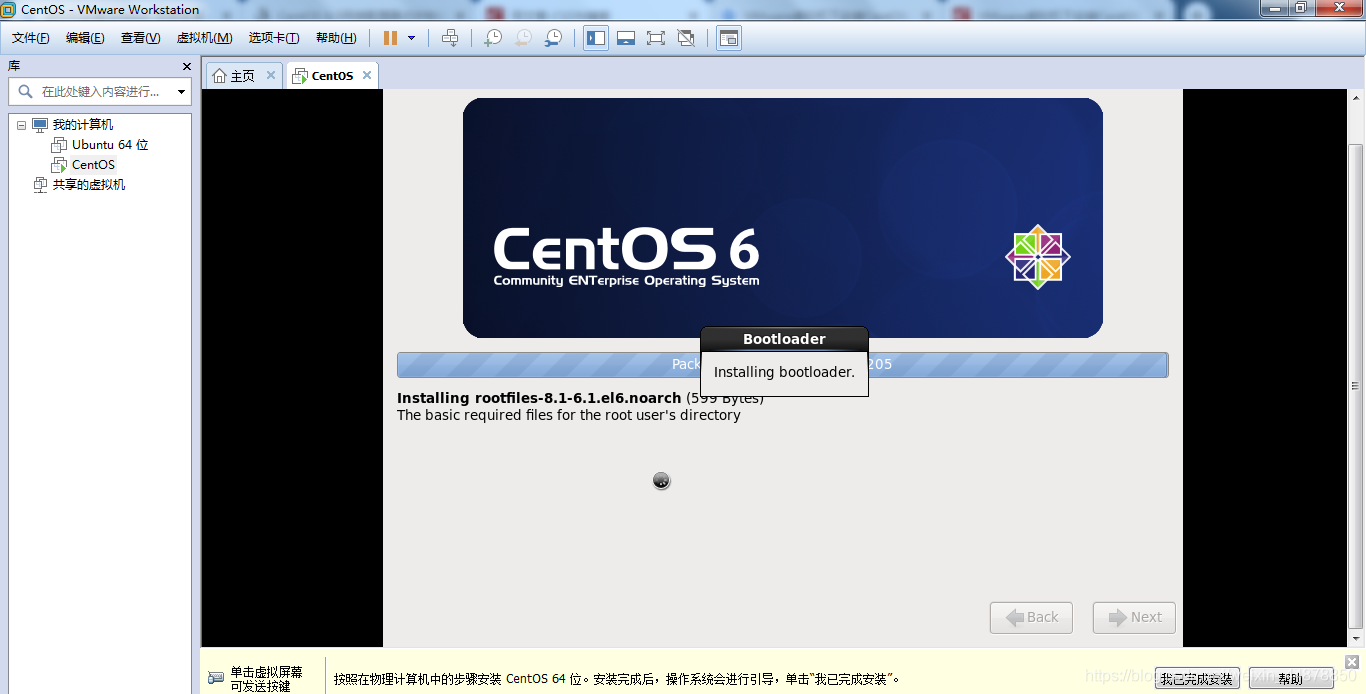Click the search magnifier icon in library
The image size is (1366, 694).
click(x=25, y=91)
